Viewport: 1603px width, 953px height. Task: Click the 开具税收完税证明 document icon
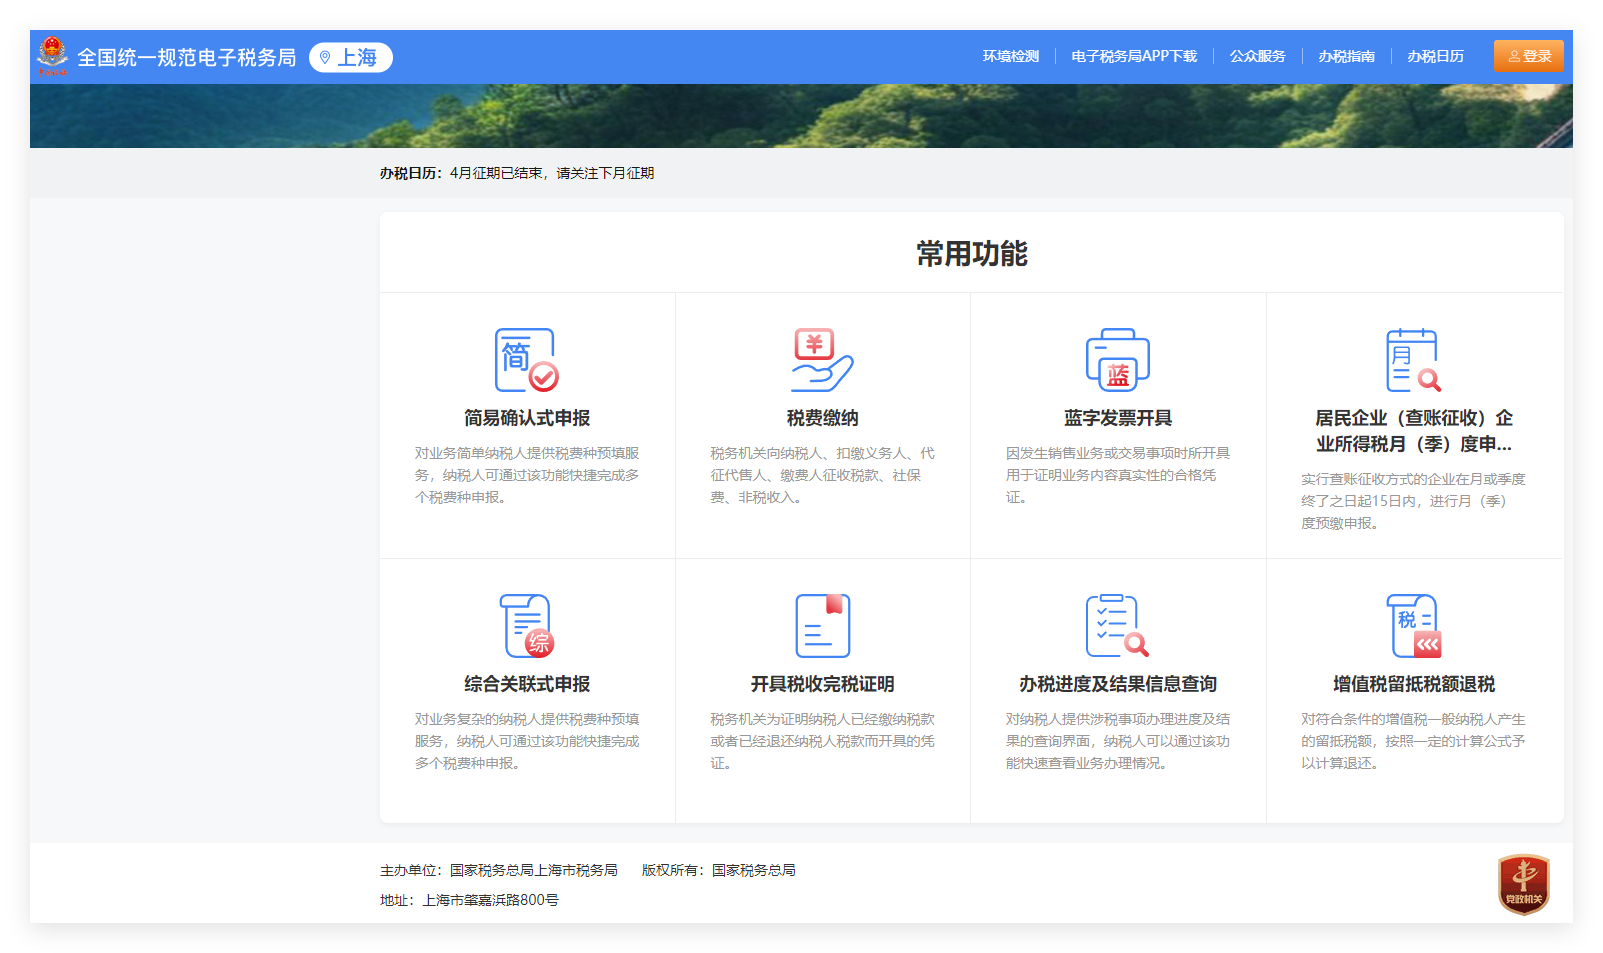822,626
